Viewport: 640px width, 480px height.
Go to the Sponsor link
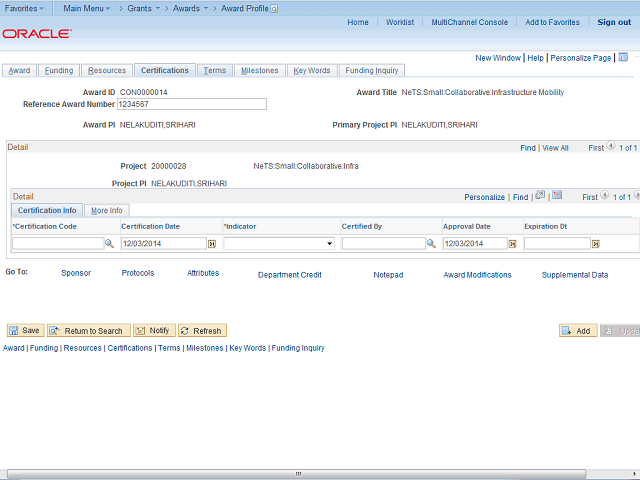coord(76,273)
